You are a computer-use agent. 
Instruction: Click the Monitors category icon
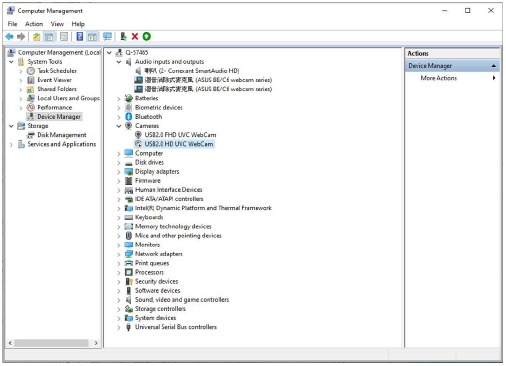129,245
